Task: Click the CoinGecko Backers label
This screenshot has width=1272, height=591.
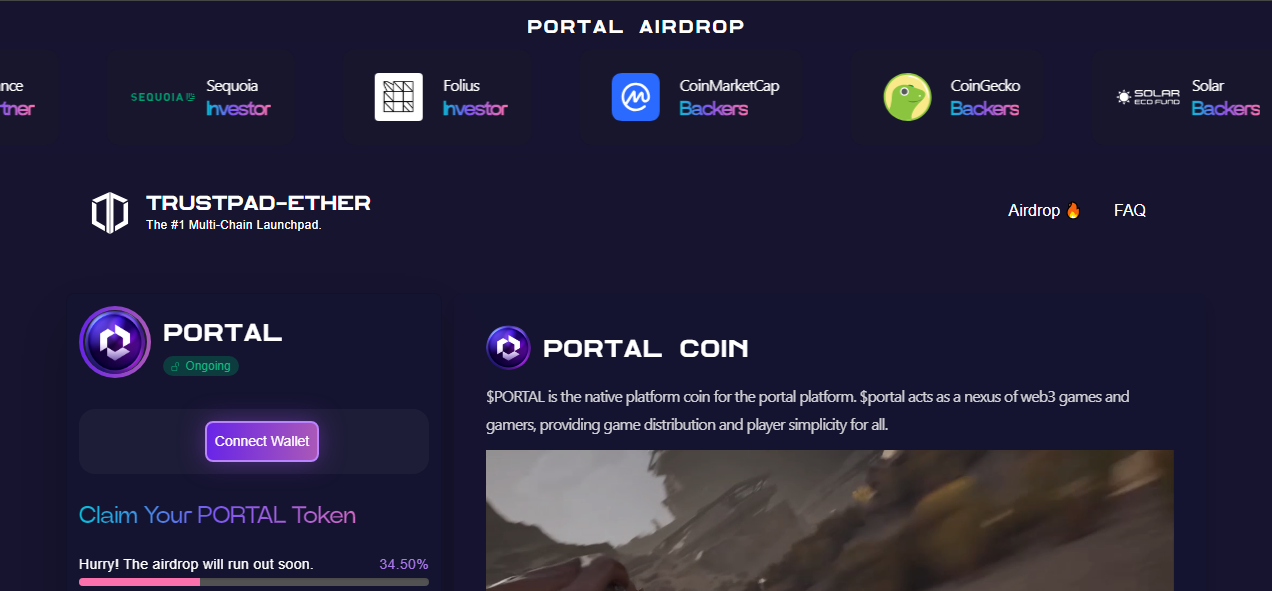Action: coord(984,108)
